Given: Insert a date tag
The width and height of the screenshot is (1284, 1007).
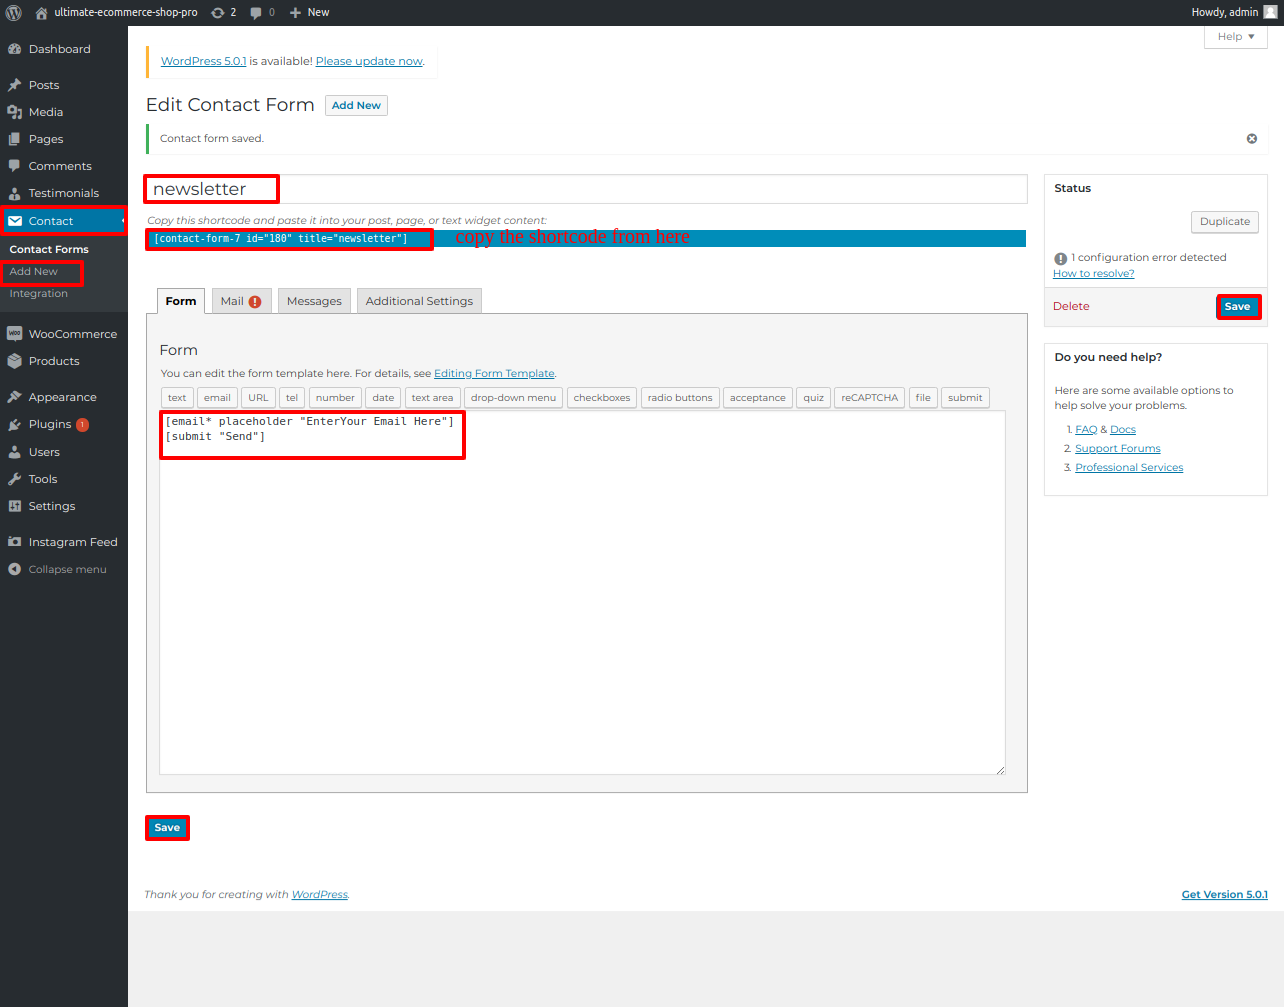Looking at the screenshot, I should point(383,398).
